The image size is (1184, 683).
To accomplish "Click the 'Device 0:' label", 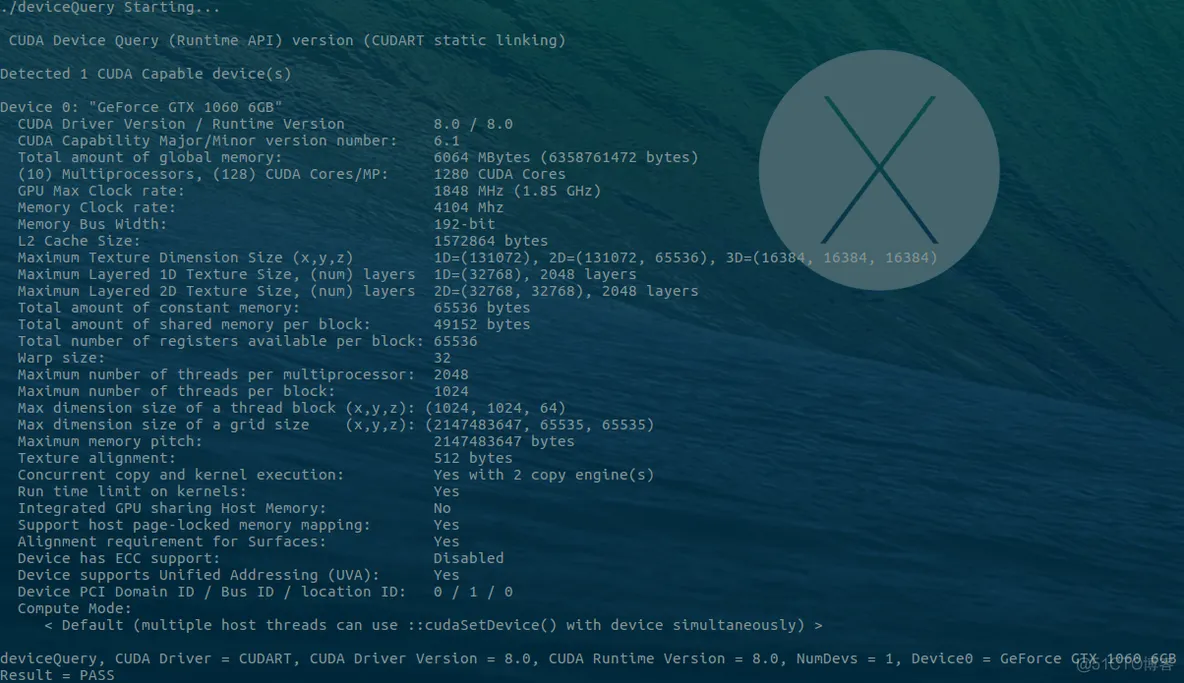I will [x=40, y=107].
